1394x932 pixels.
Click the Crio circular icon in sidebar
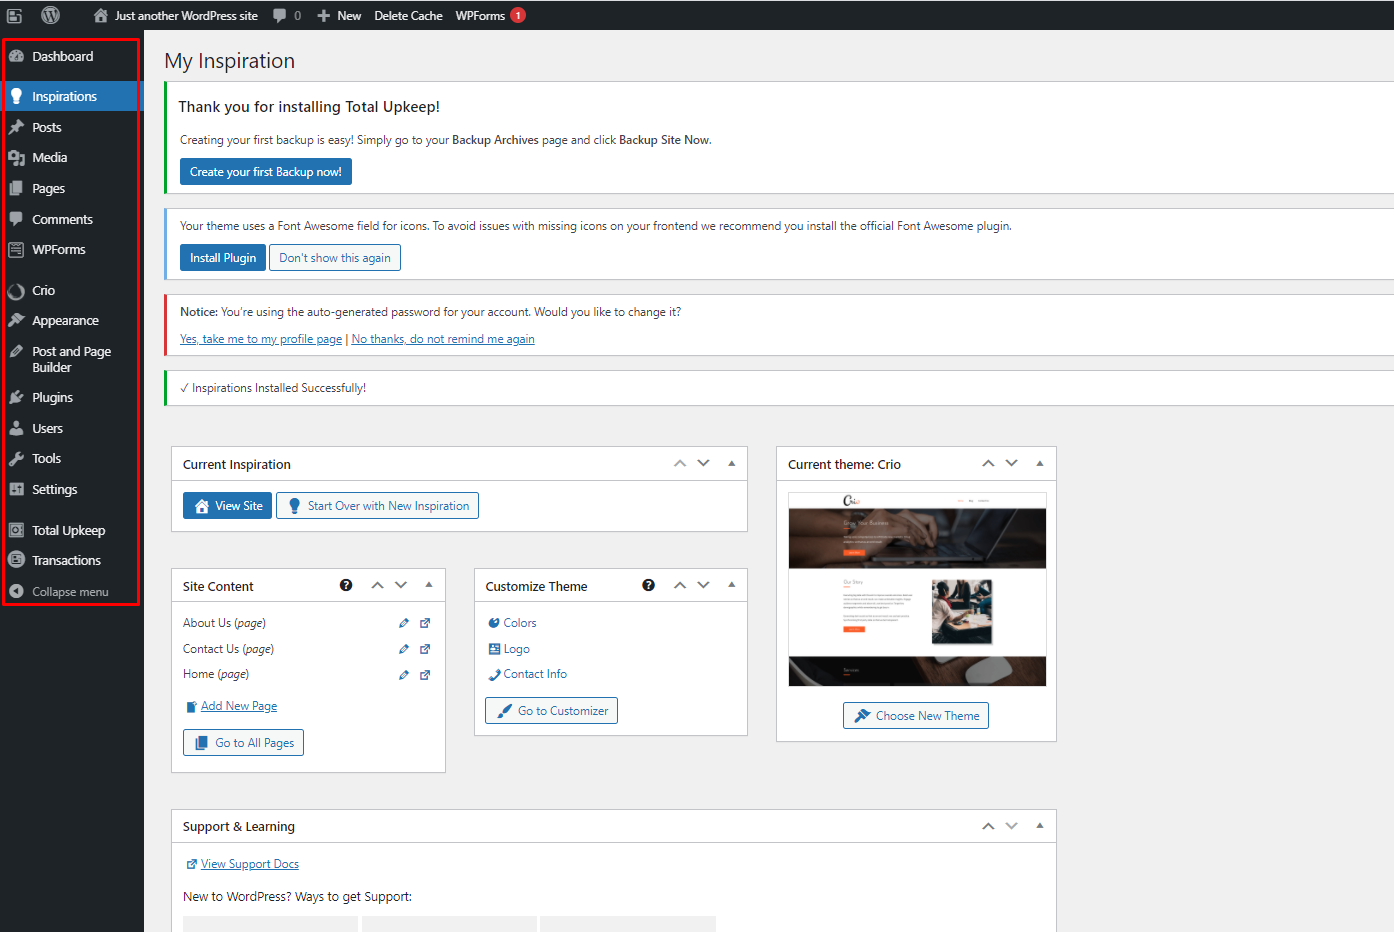(x=16, y=291)
